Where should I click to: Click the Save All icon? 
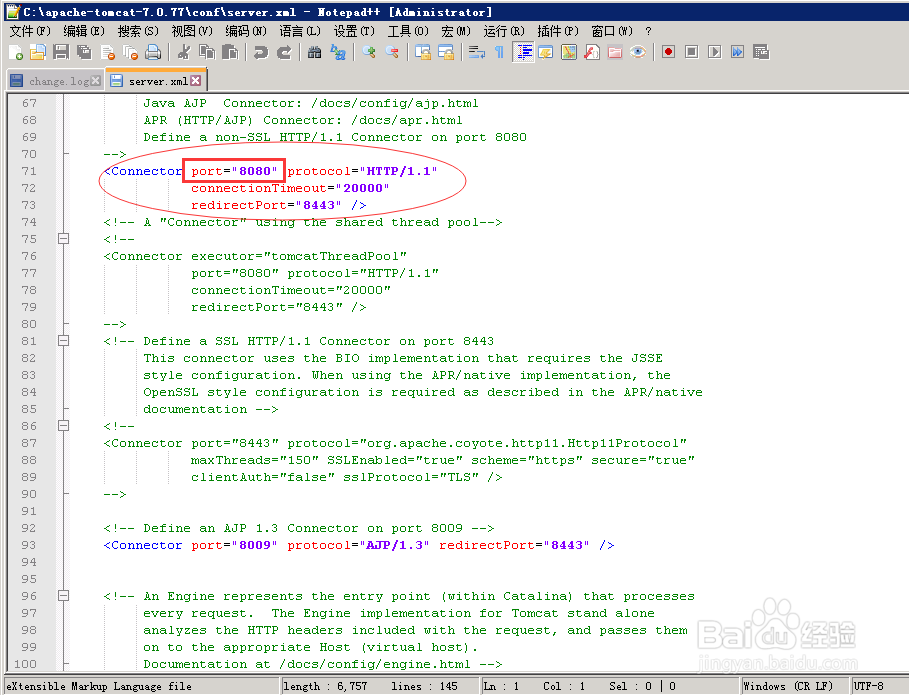point(84,52)
